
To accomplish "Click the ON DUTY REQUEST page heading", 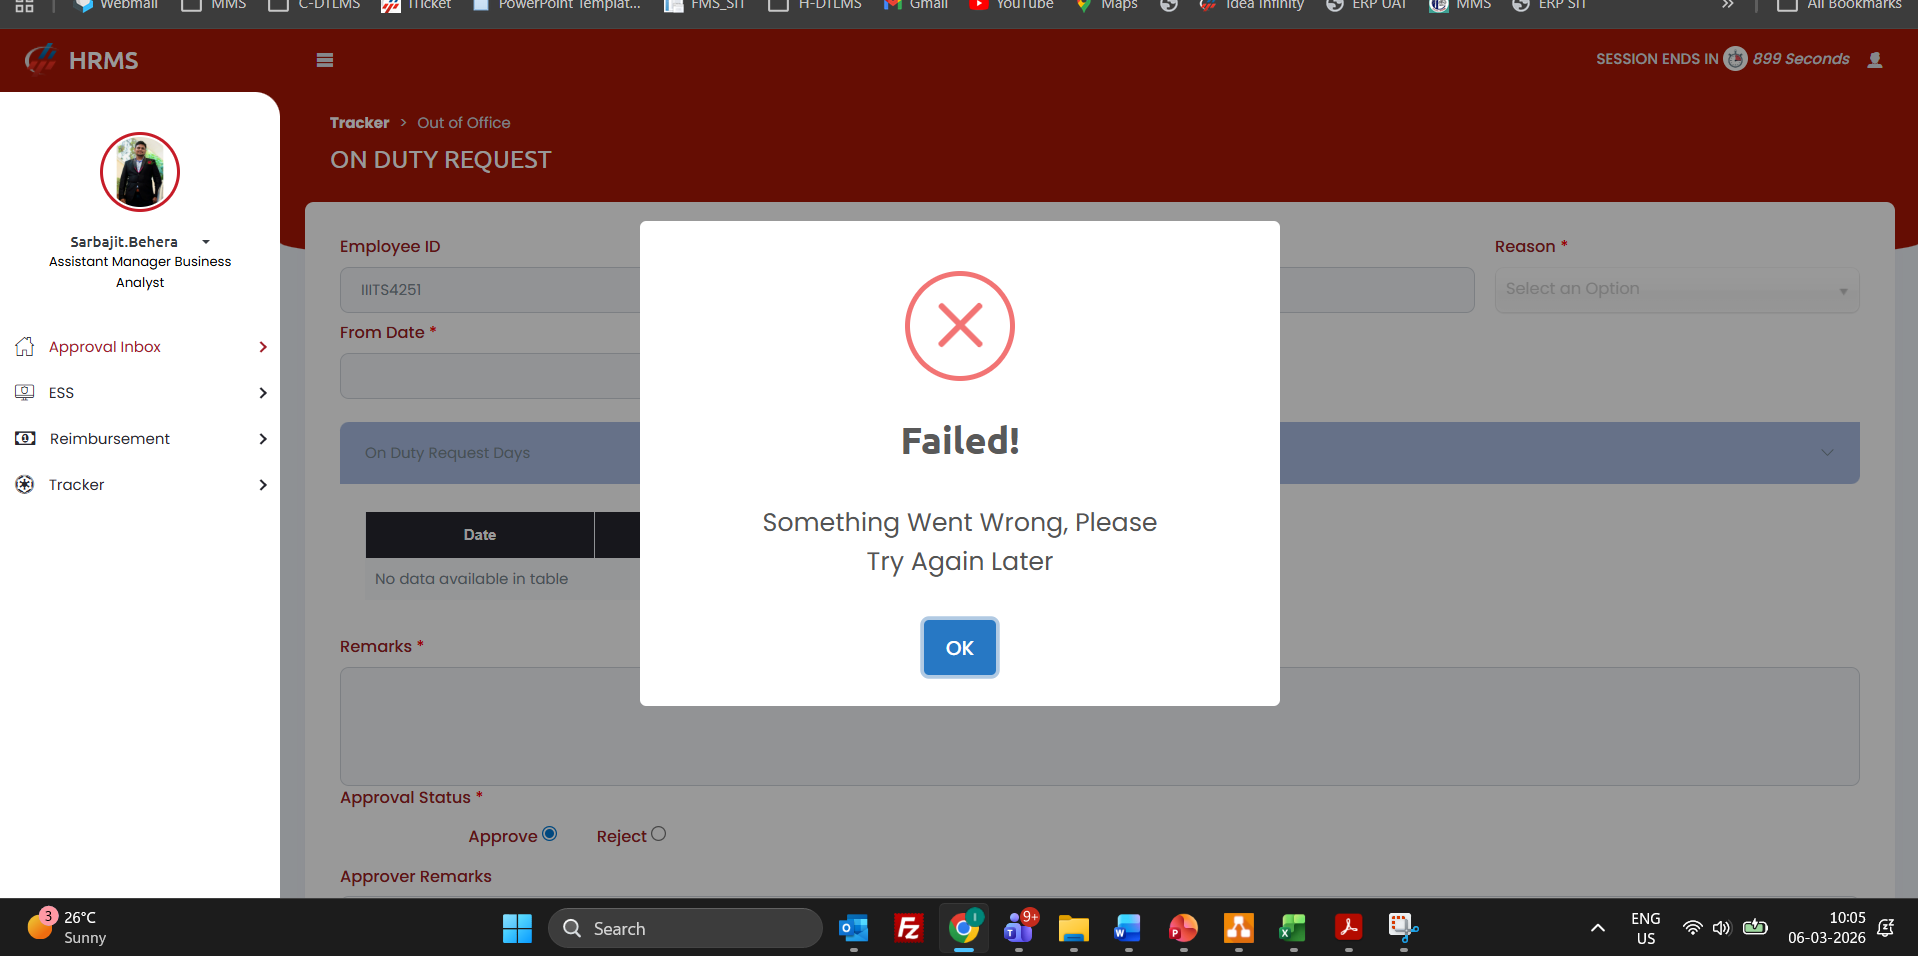I will pyautogui.click(x=441, y=160).
